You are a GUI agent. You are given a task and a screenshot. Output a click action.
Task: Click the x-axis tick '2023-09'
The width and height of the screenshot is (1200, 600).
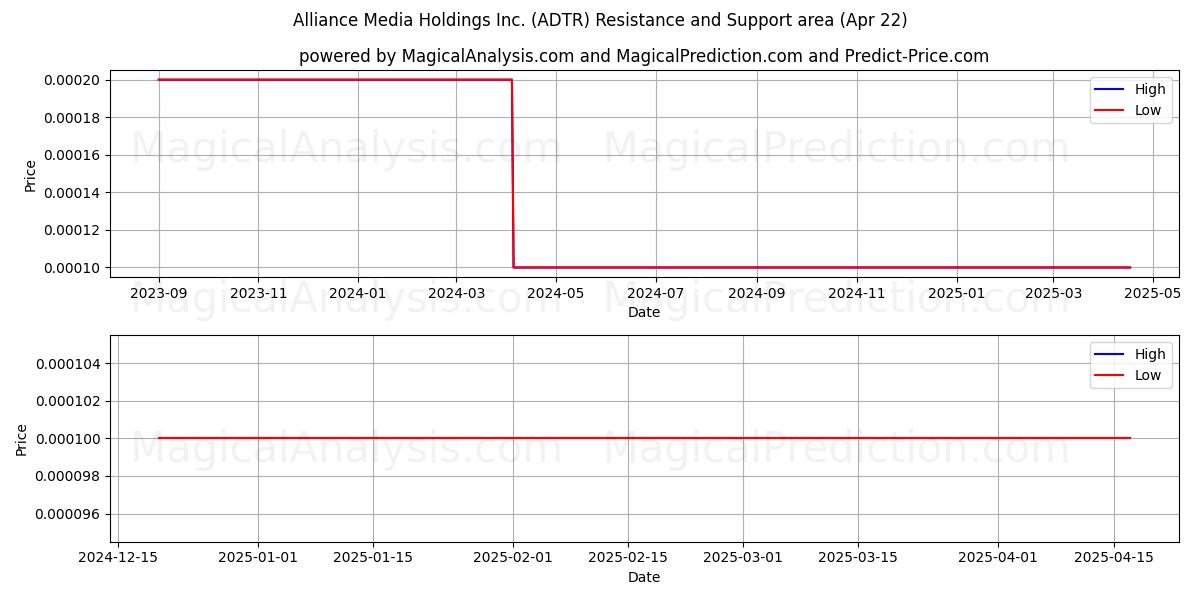tap(159, 293)
